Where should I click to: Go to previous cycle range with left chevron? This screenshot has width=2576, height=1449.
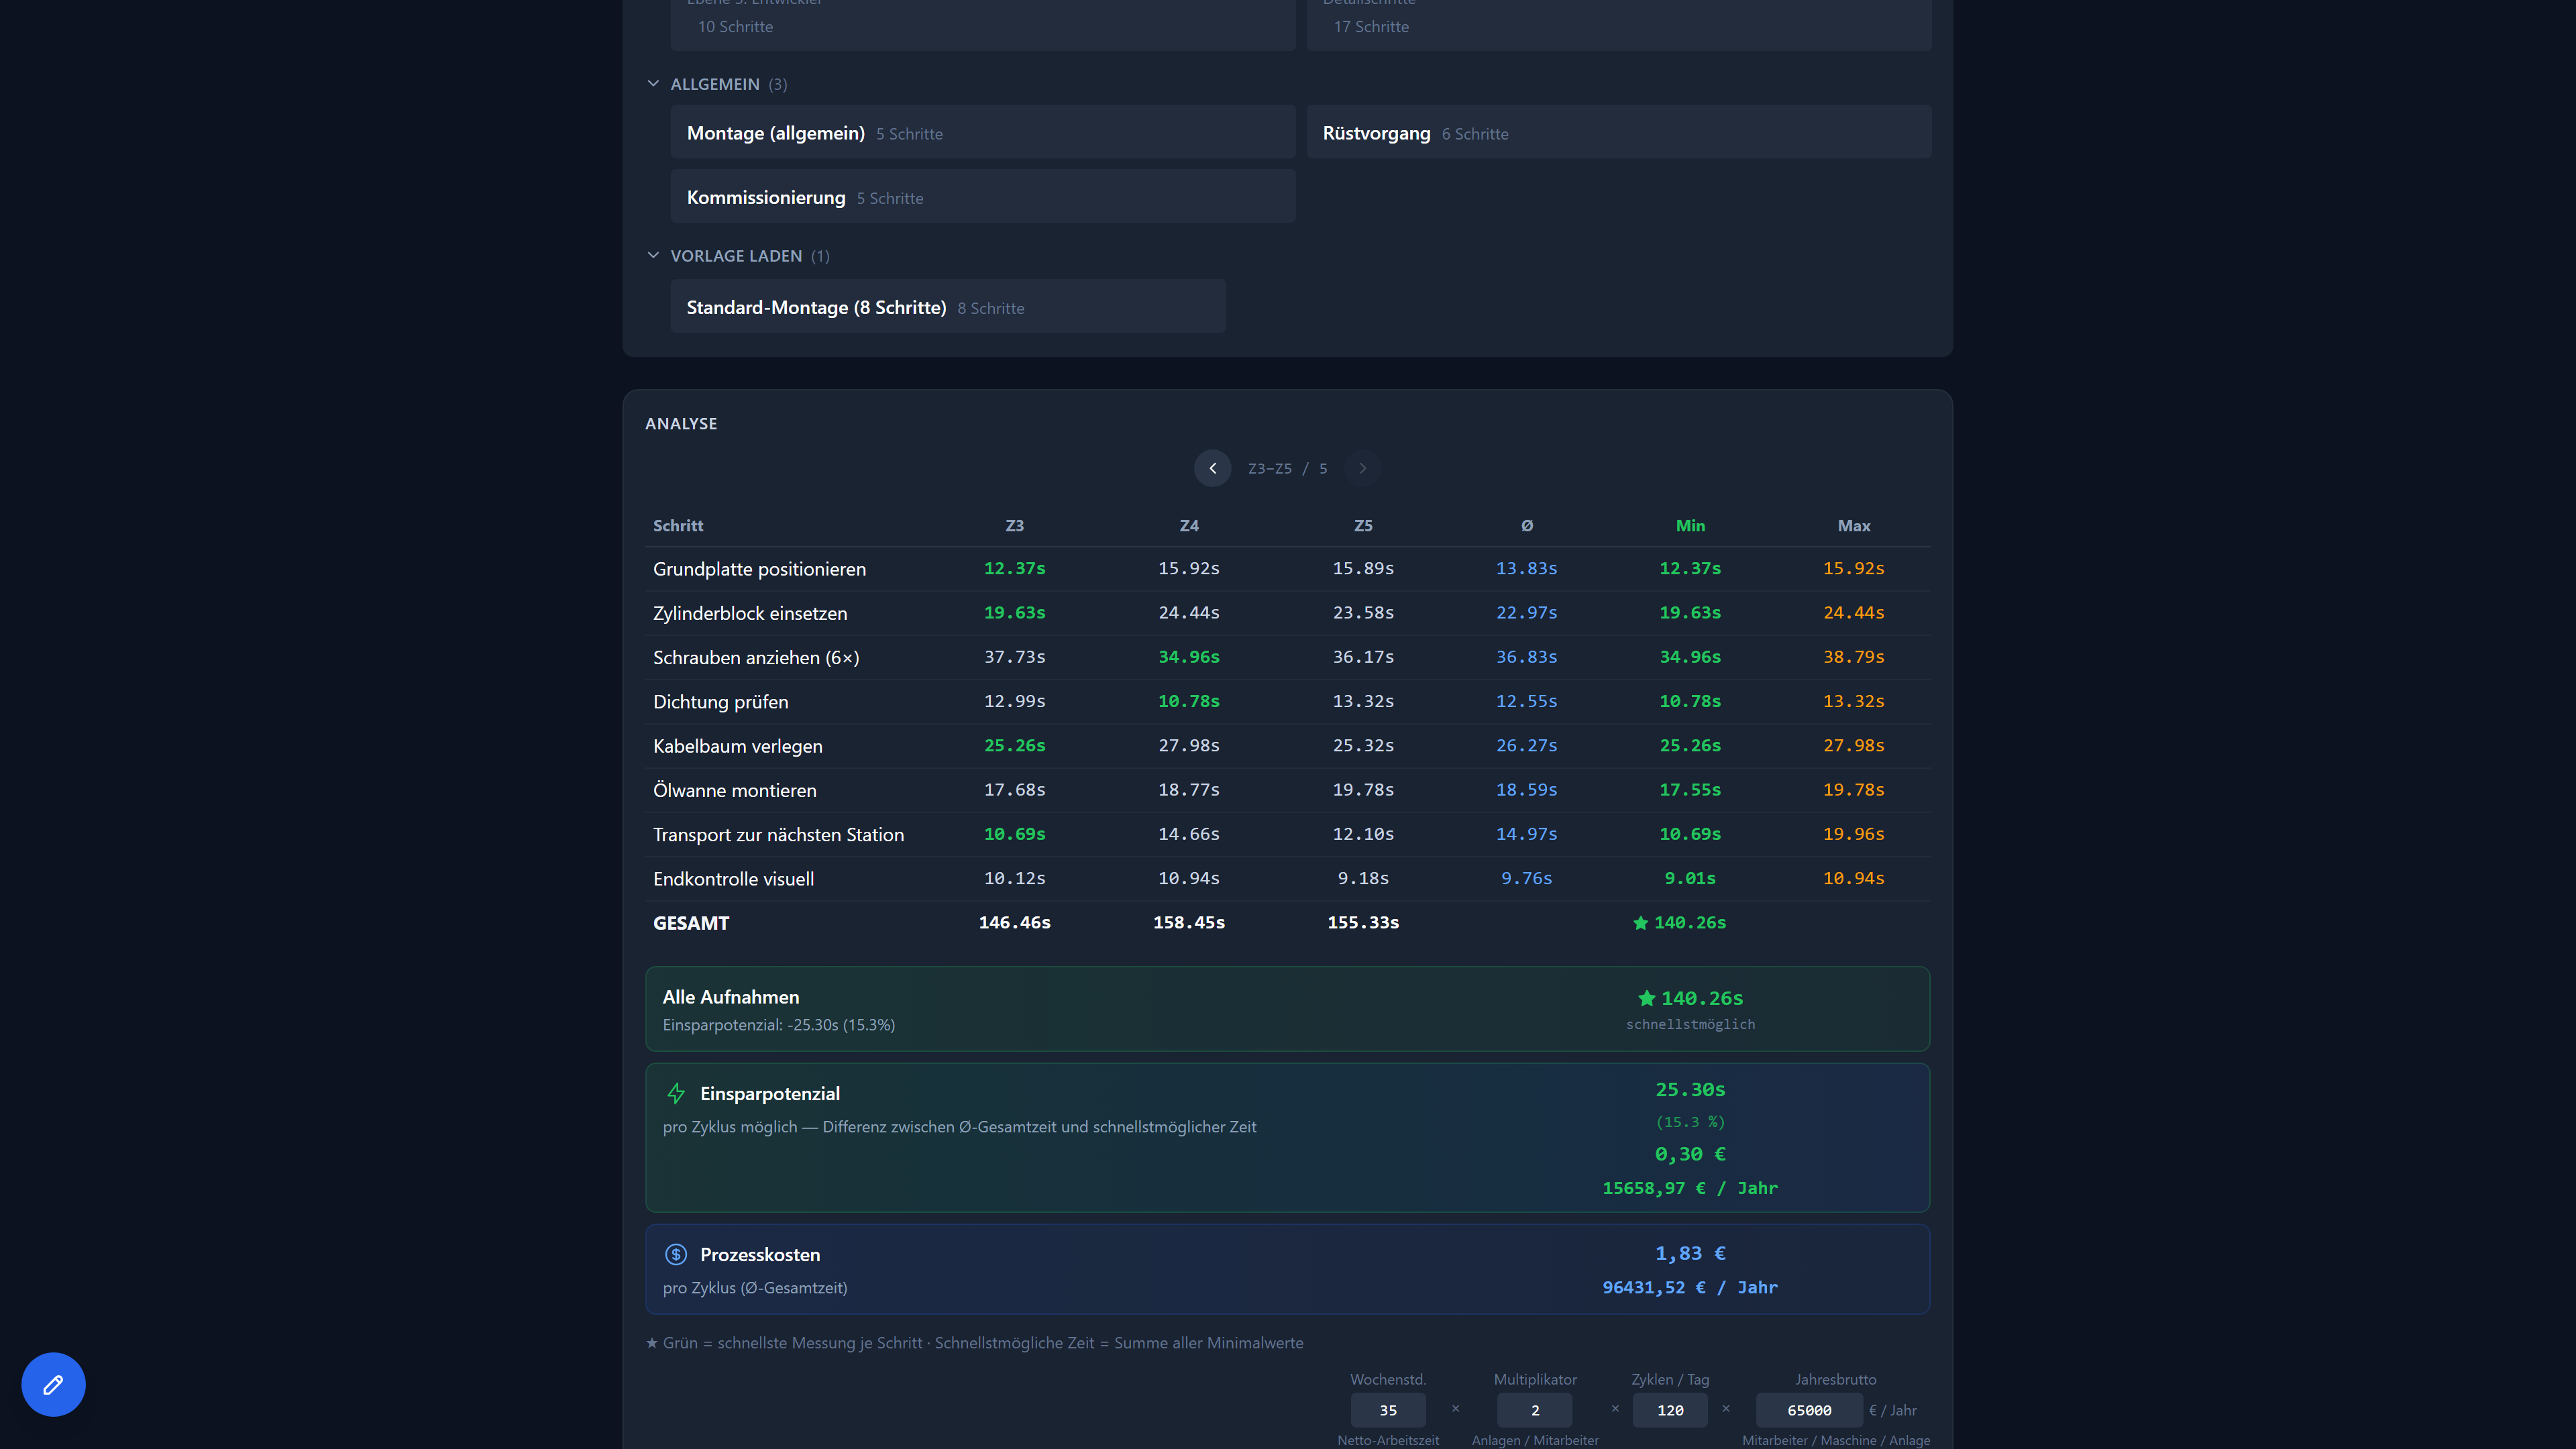(x=1212, y=468)
